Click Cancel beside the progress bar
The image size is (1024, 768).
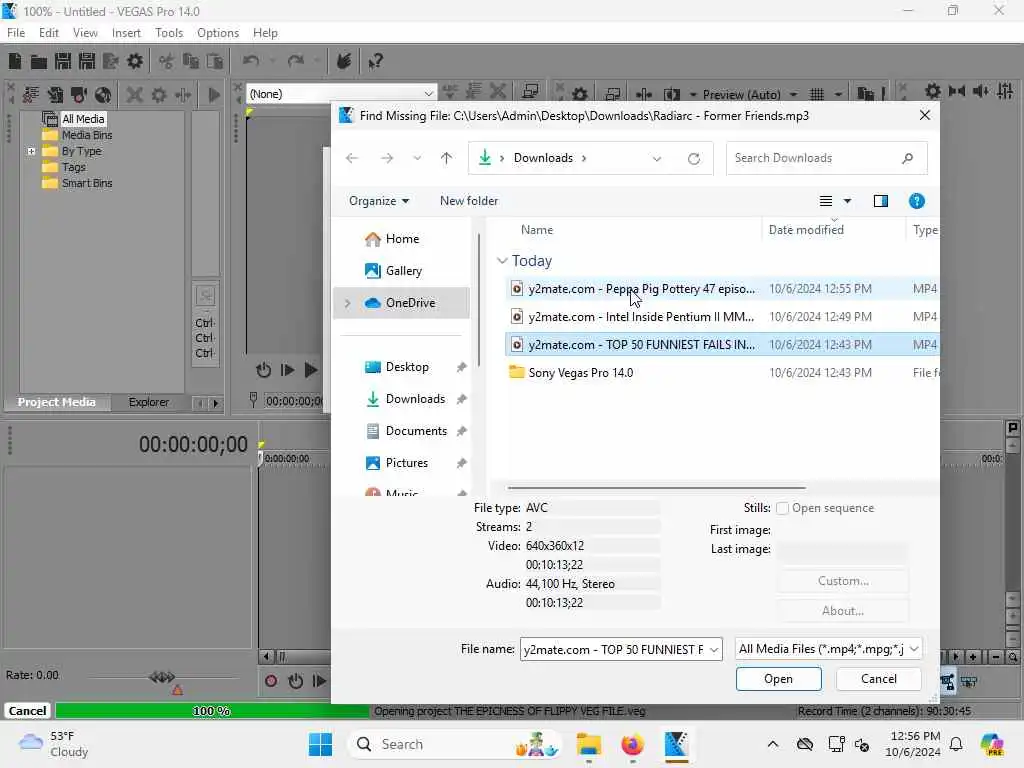tap(27, 711)
